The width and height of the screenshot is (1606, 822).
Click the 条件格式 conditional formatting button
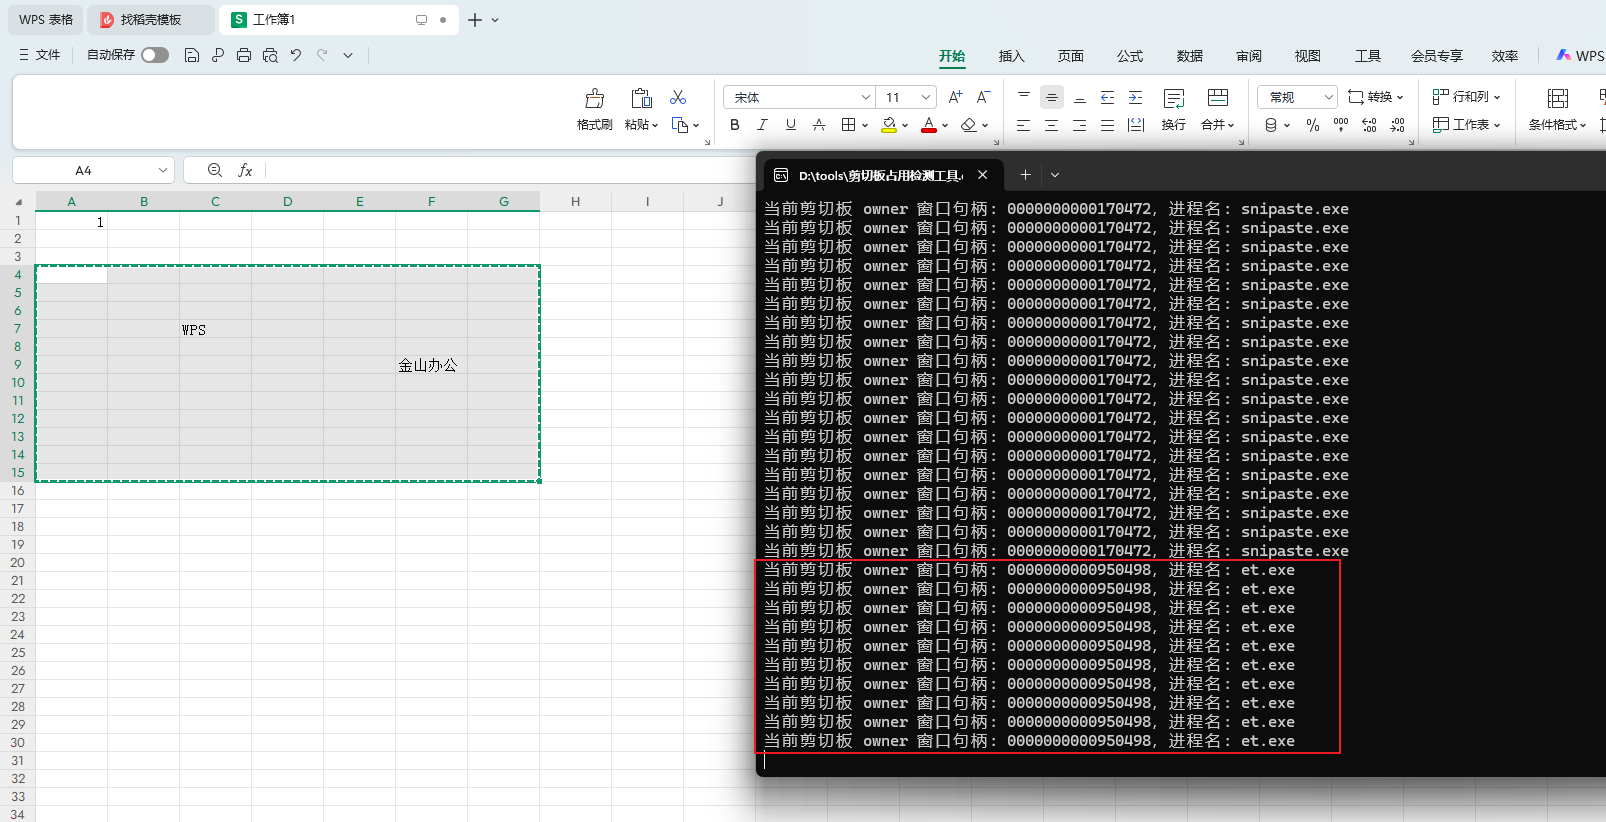tap(1557, 109)
